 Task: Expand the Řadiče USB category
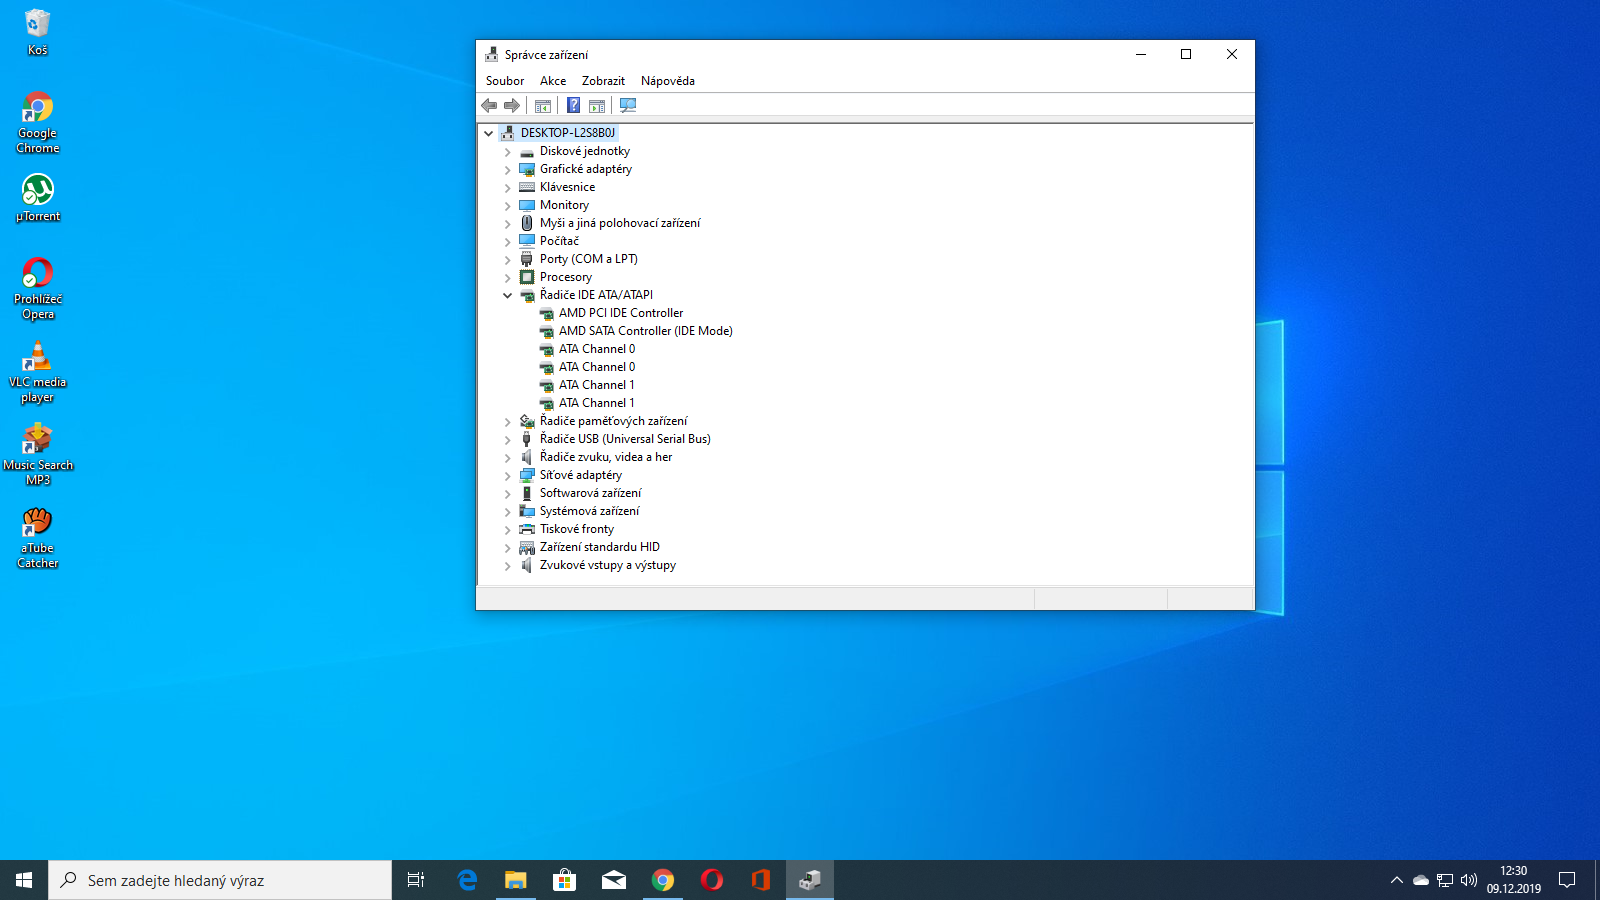(508, 440)
